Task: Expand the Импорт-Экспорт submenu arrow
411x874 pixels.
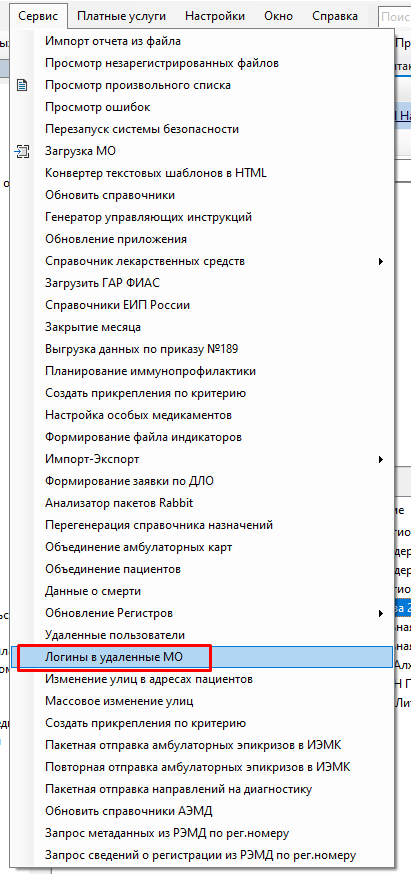Action: pyautogui.click(x=381, y=460)
